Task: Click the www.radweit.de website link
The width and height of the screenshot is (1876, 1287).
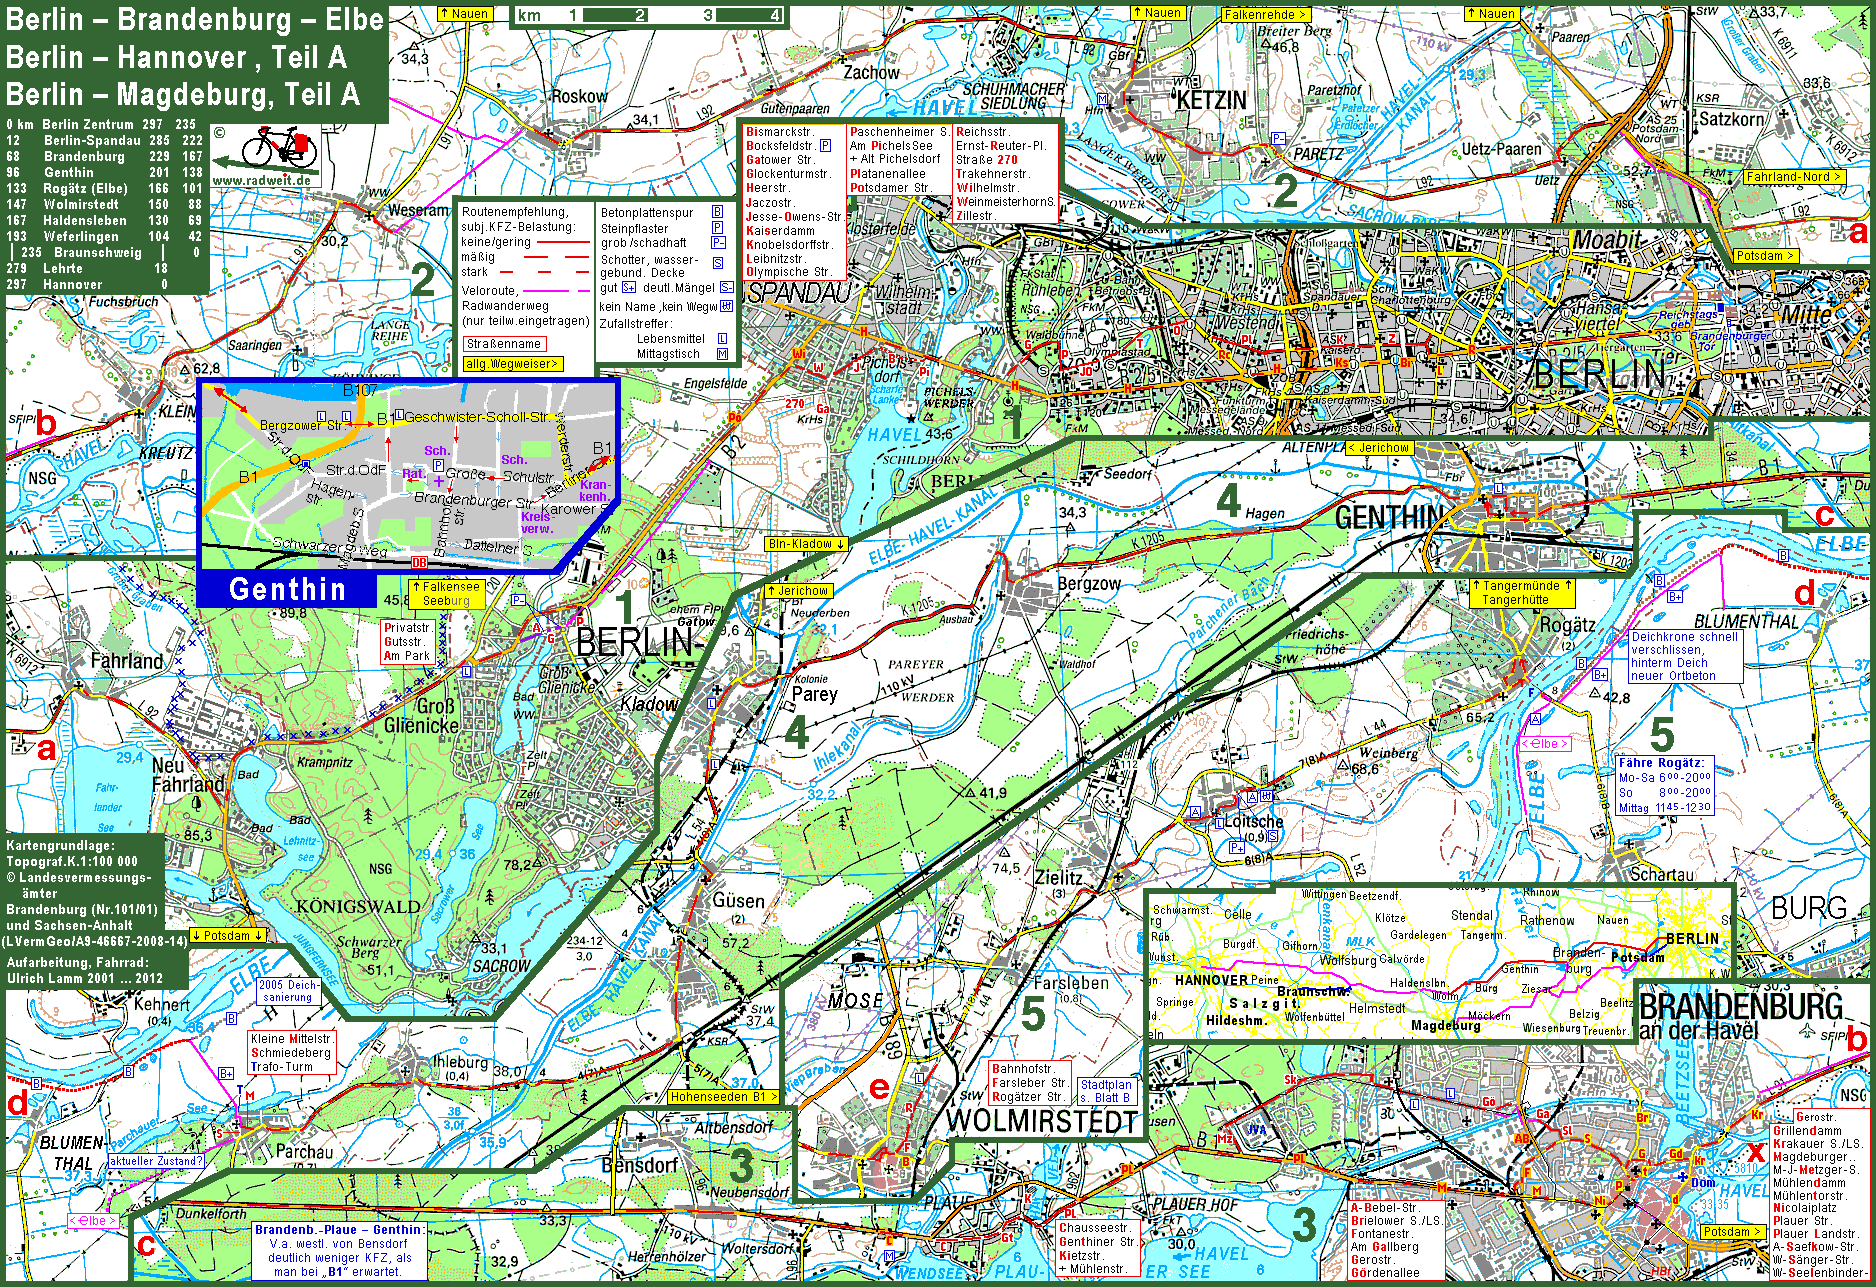Action: point(261,180)
